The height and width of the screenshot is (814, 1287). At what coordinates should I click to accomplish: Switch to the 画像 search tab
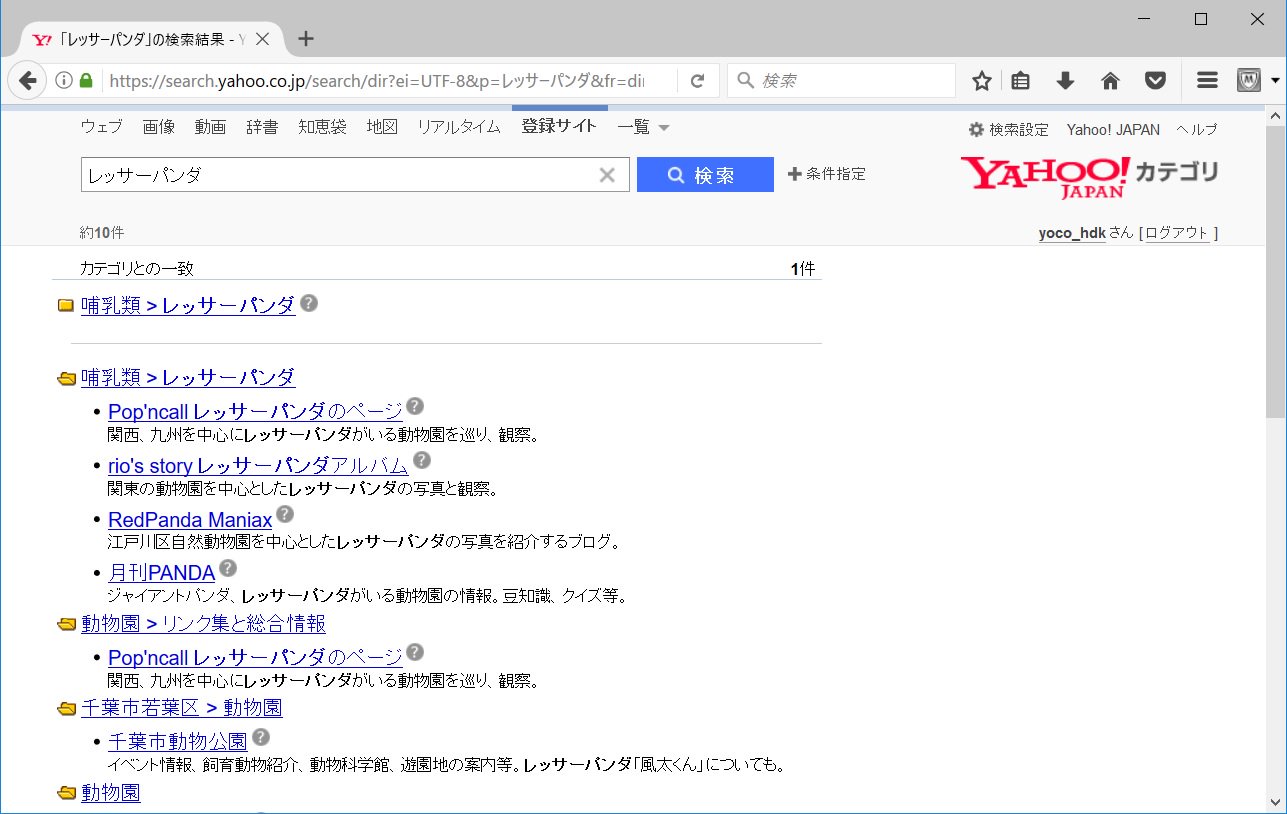tap(159, 127)
